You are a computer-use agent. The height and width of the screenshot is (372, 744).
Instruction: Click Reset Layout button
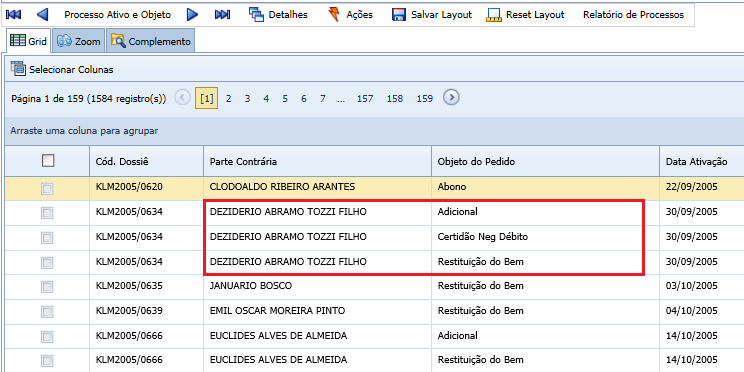[526, 15]
